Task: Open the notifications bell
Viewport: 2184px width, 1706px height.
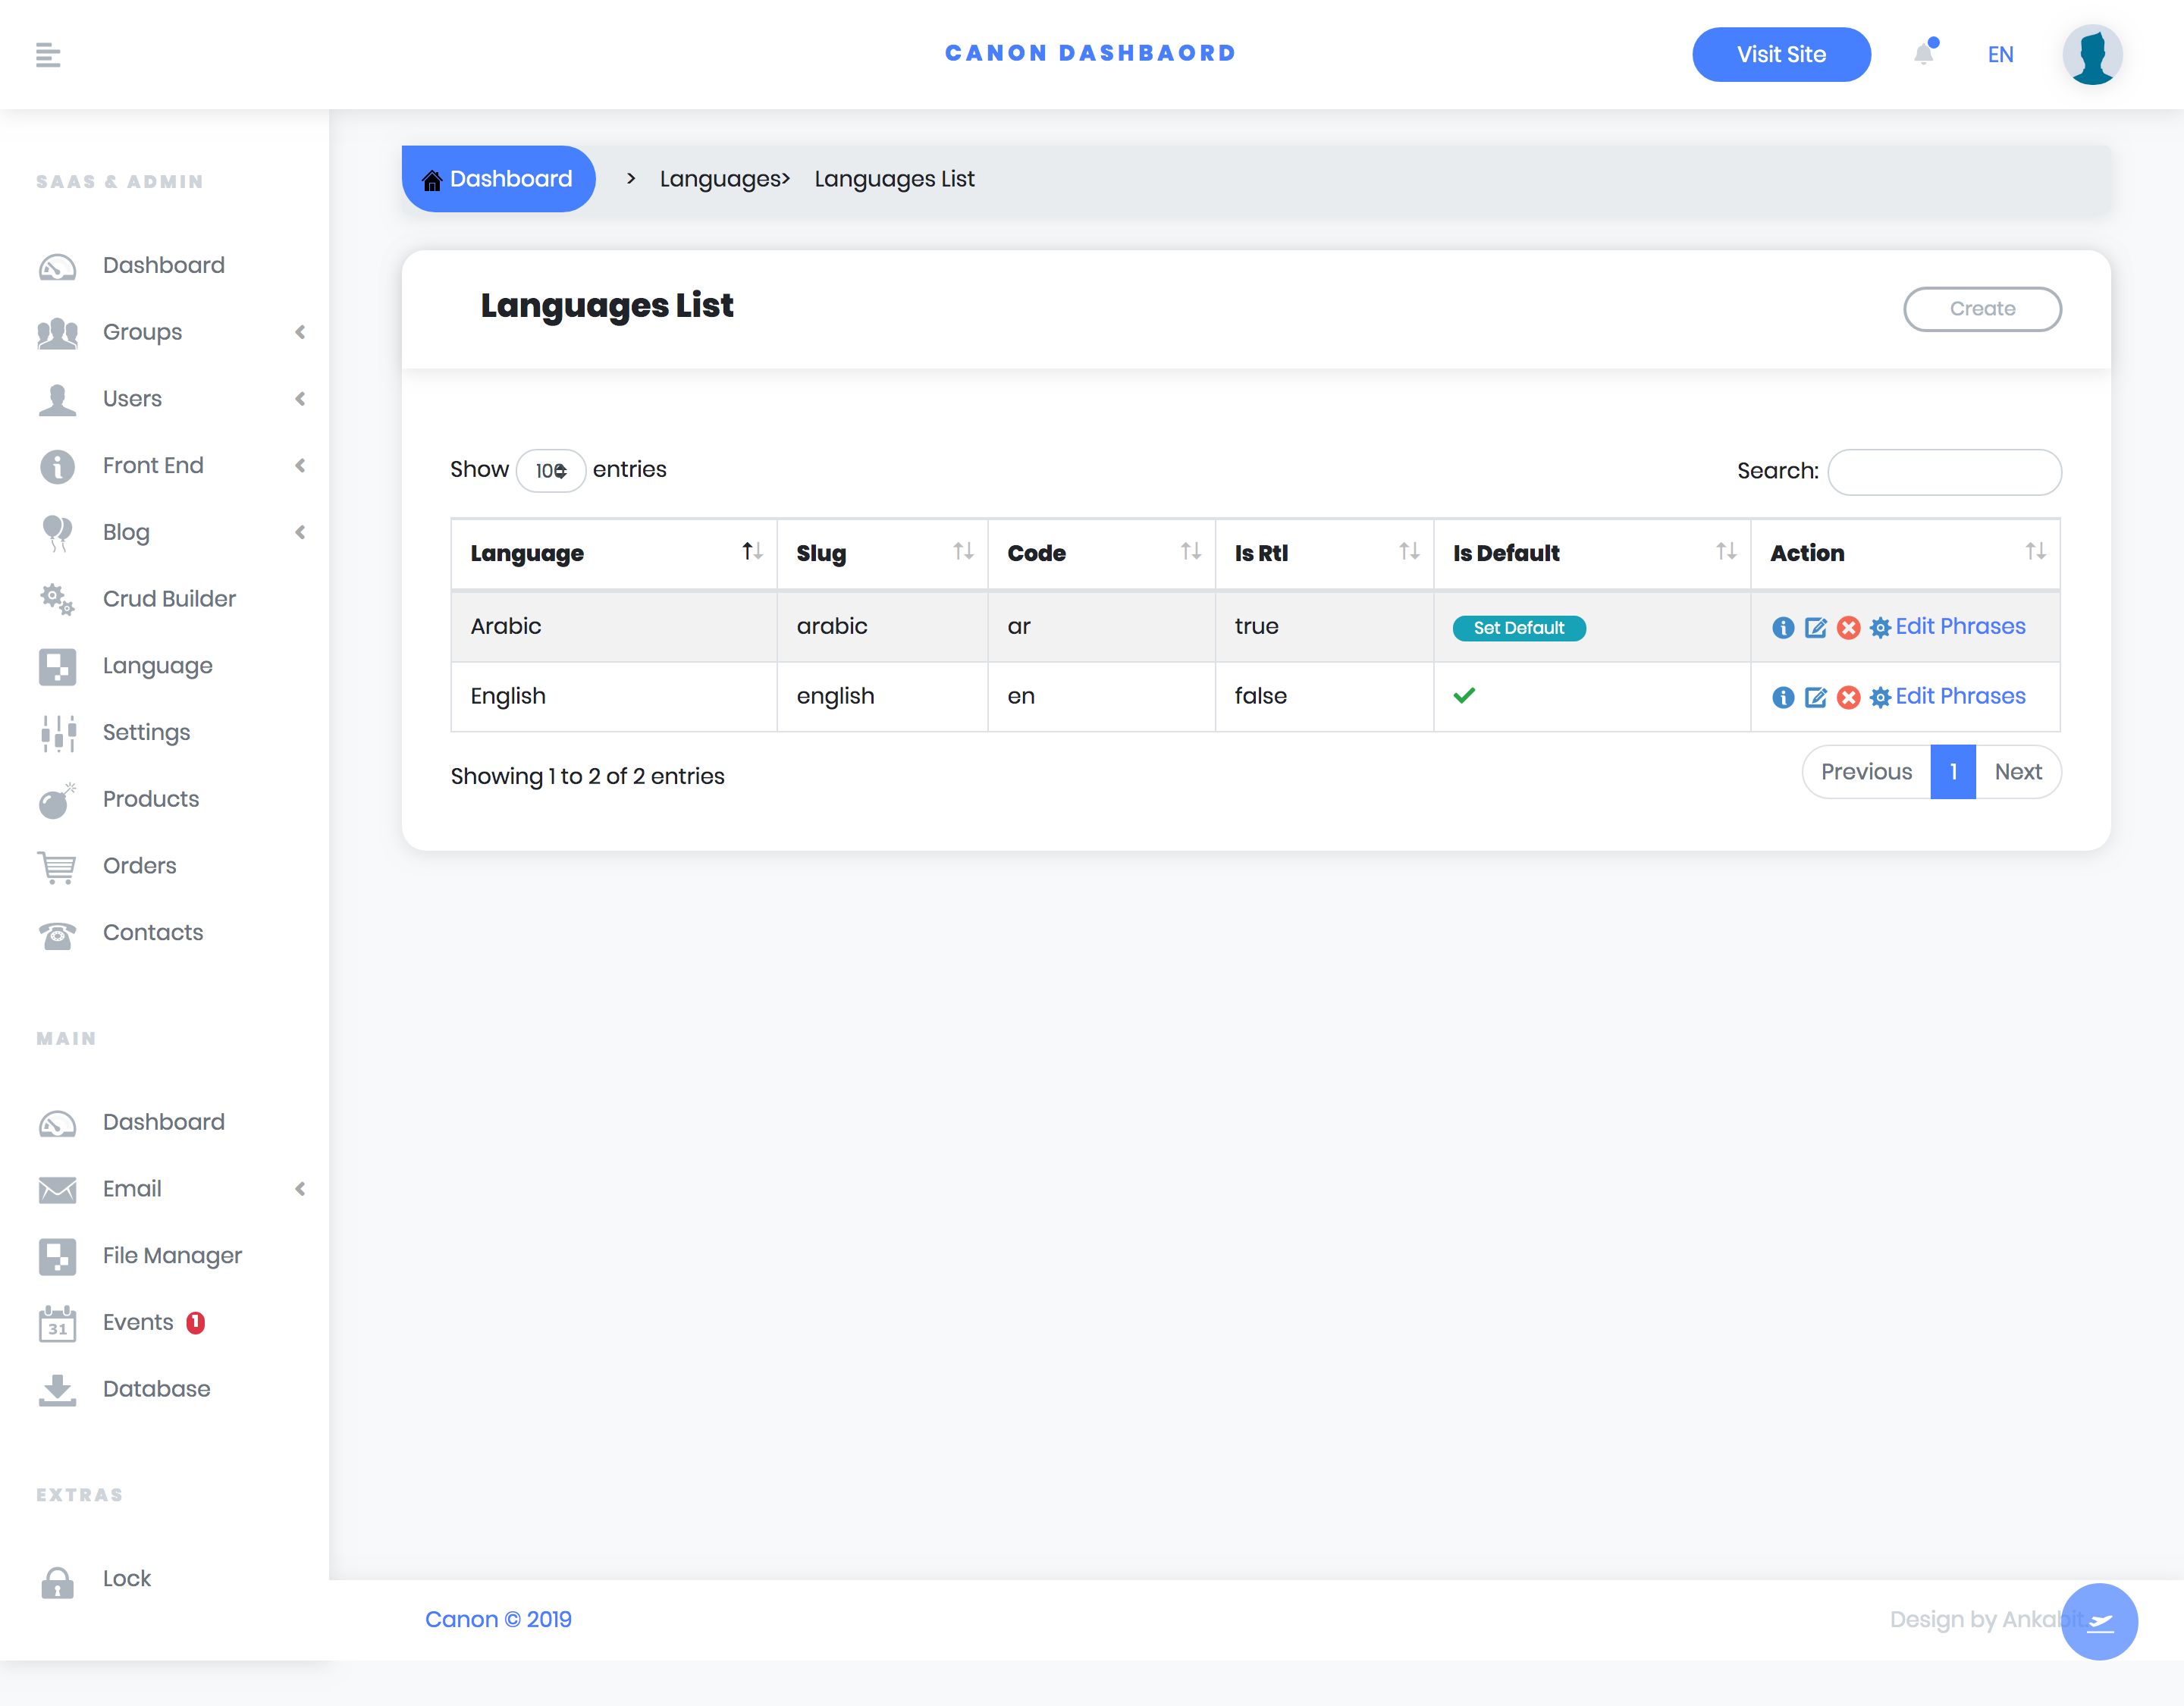Action: (1923, 54)
